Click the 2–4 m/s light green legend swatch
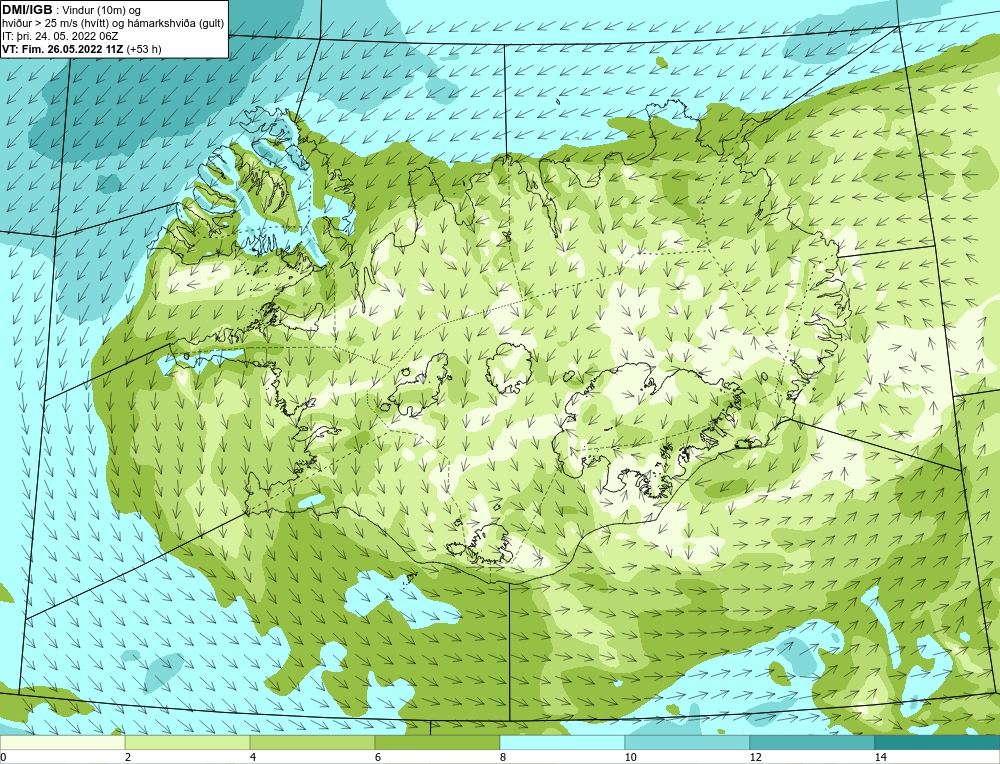1000x764 pixels. point(188,742)
